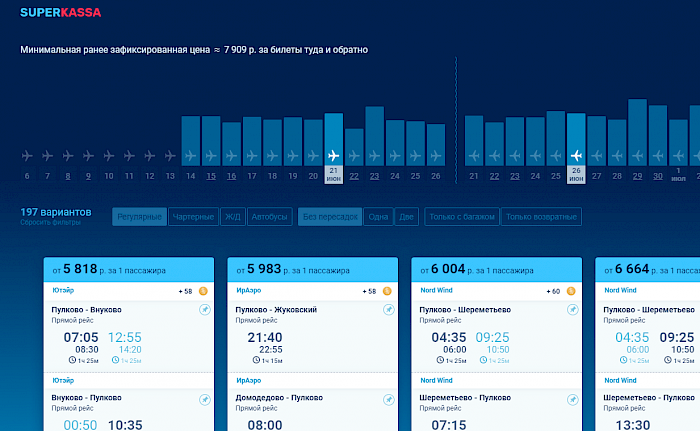Select the 12:55 departure time option on Ютэйр
Image resolution: width=700 pixels, height=431 pixels.
coord(125,337)
